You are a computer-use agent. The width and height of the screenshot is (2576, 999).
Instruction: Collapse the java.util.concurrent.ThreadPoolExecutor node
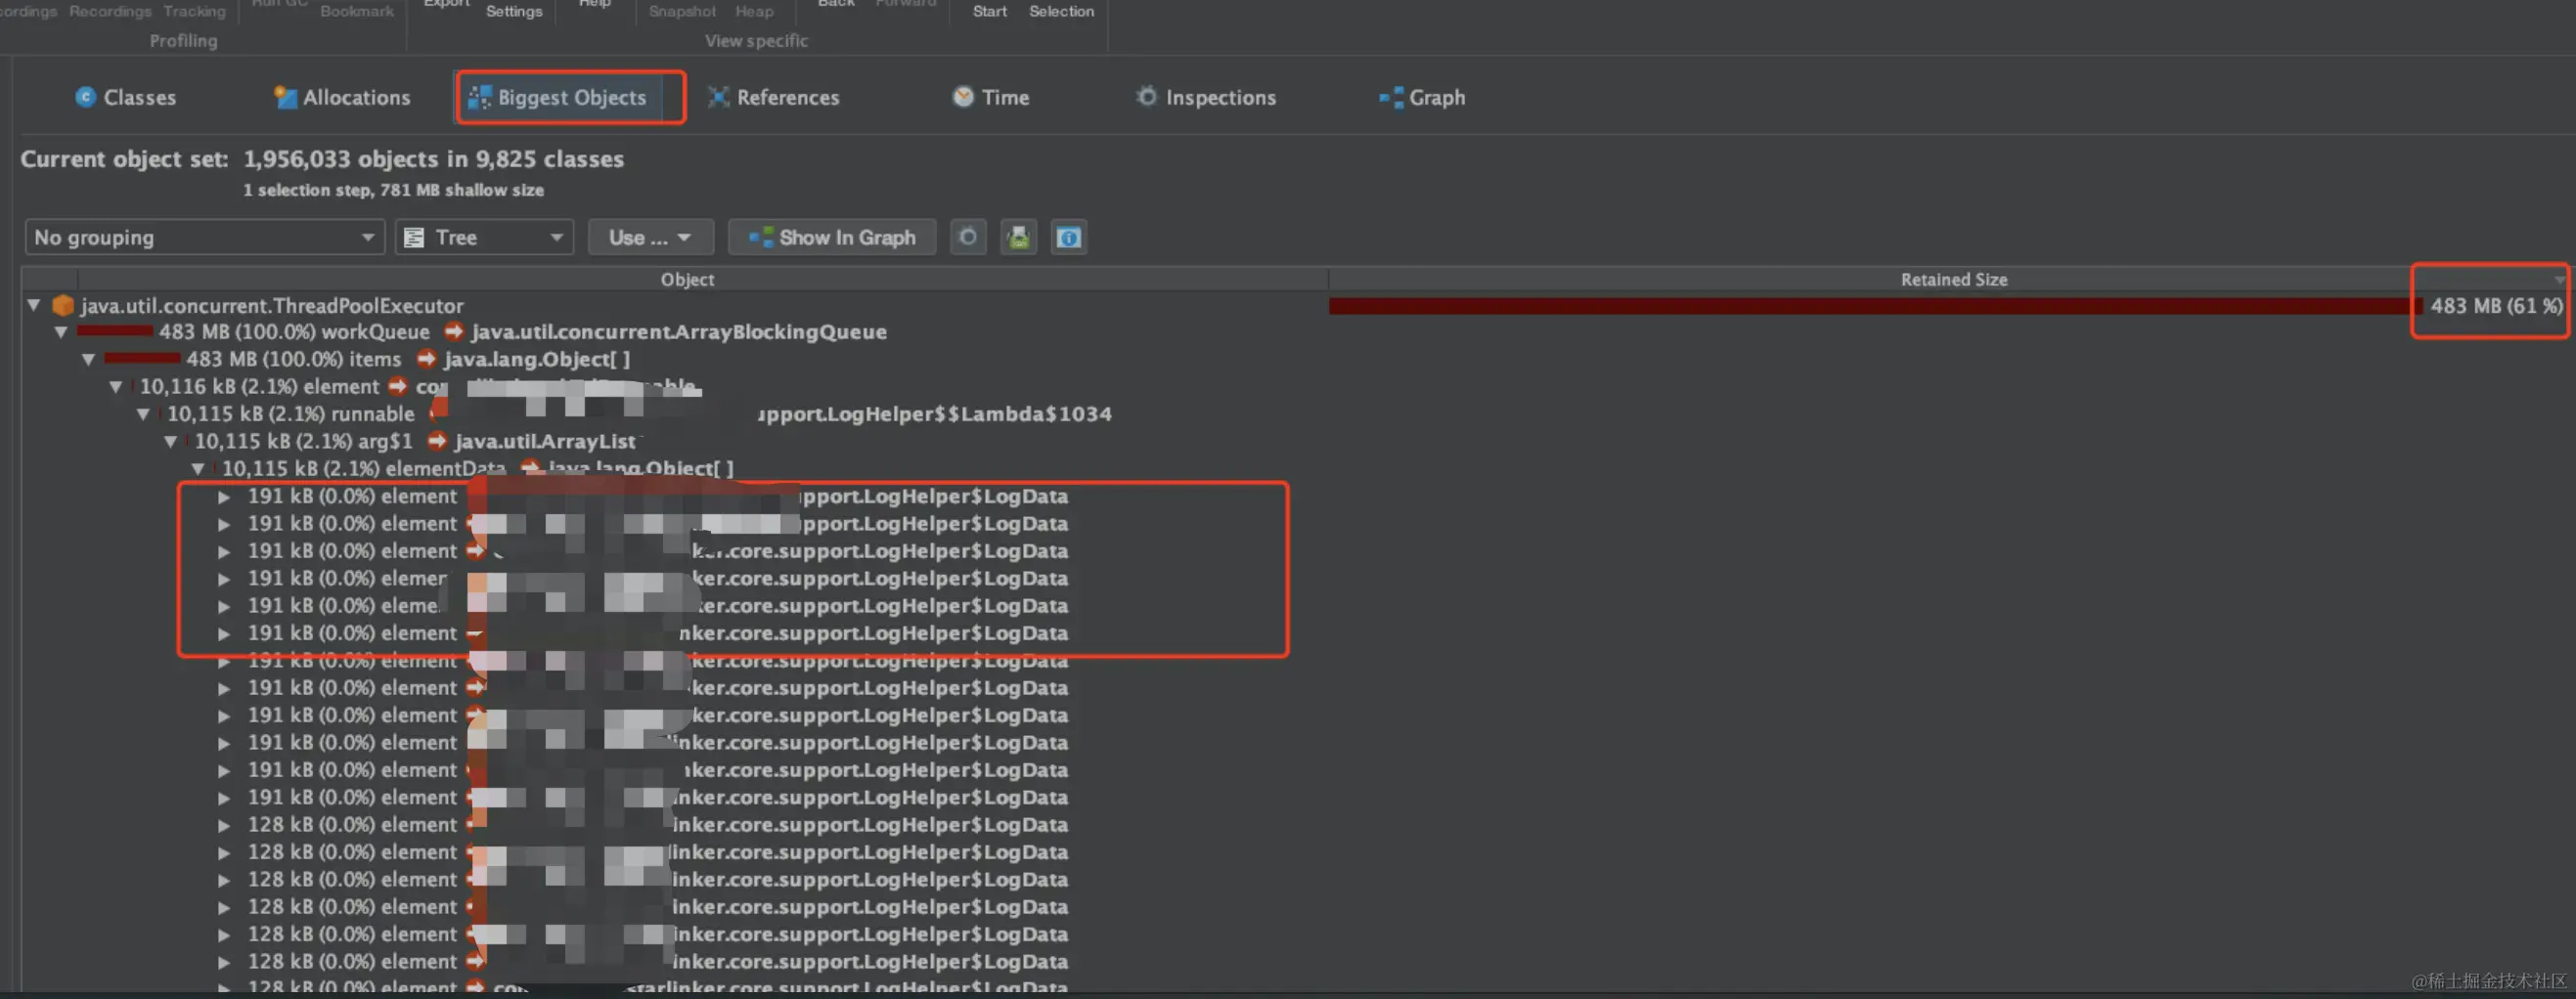(34, 305)
